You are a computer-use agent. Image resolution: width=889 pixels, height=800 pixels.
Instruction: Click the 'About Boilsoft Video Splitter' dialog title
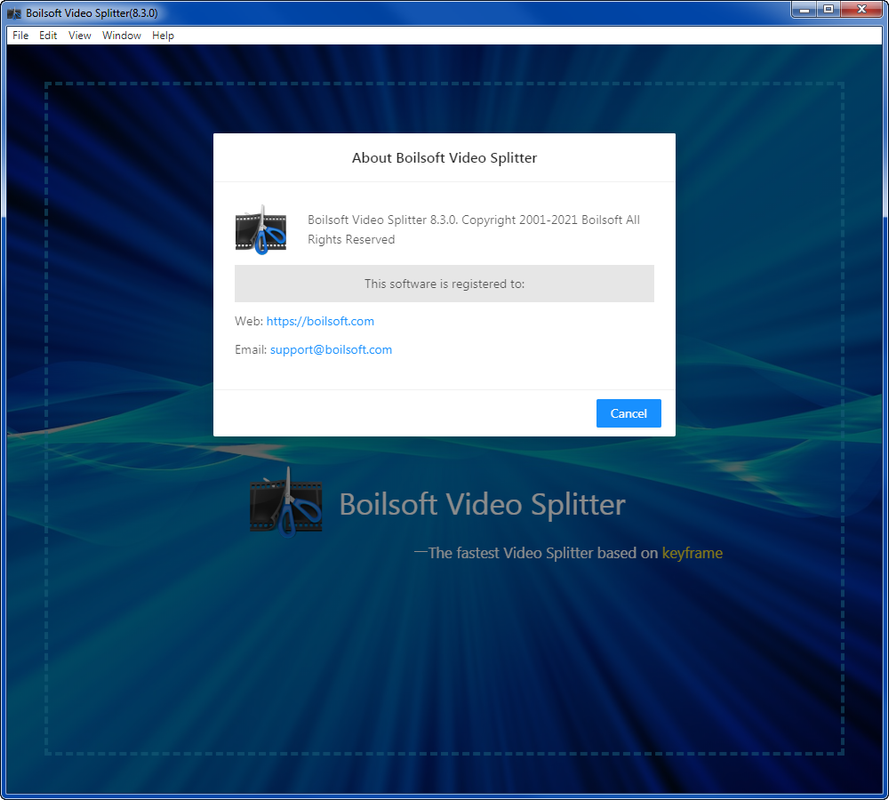444,158
